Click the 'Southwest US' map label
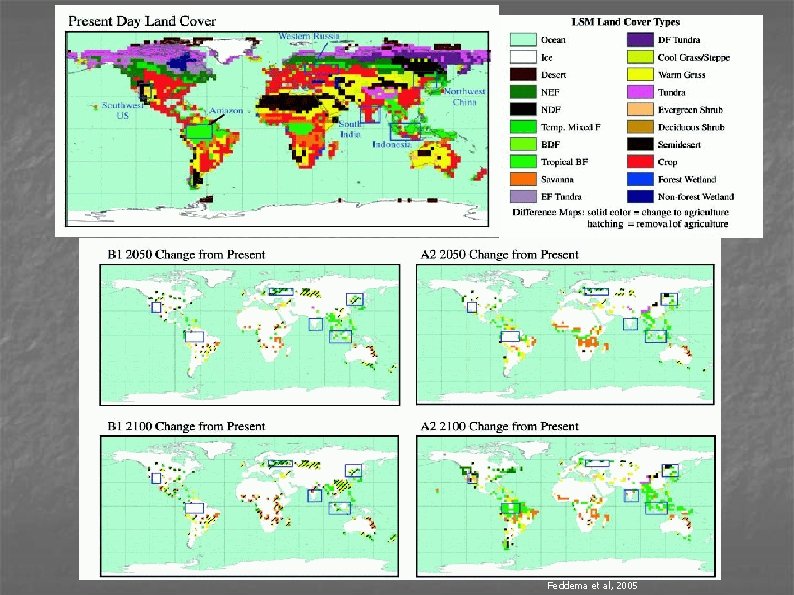794x595 pixels. 123,110
